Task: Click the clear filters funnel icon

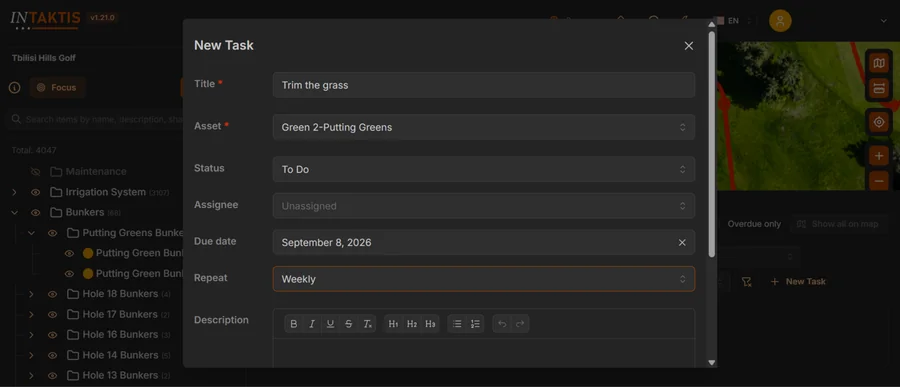Action: tap(746, 281)
